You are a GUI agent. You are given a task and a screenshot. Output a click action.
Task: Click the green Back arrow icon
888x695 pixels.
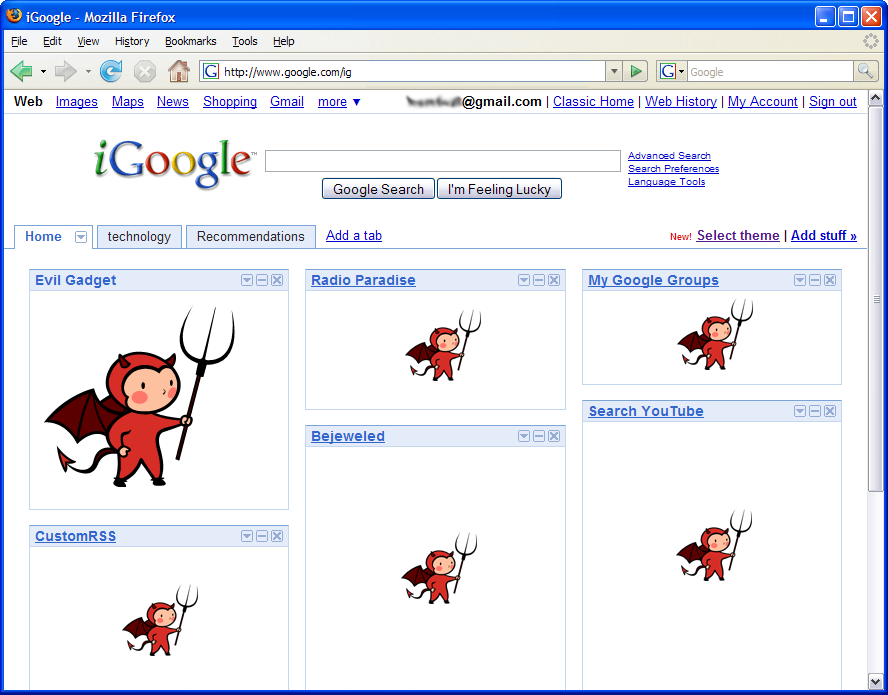pos(21,71)
